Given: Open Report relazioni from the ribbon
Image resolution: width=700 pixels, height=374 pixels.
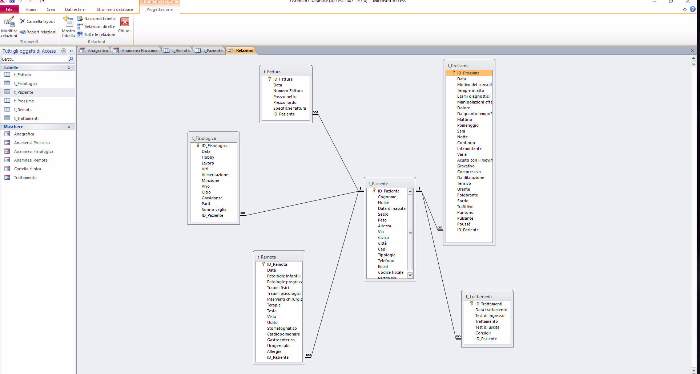Looking at the screenshot, I should [38, 32].
